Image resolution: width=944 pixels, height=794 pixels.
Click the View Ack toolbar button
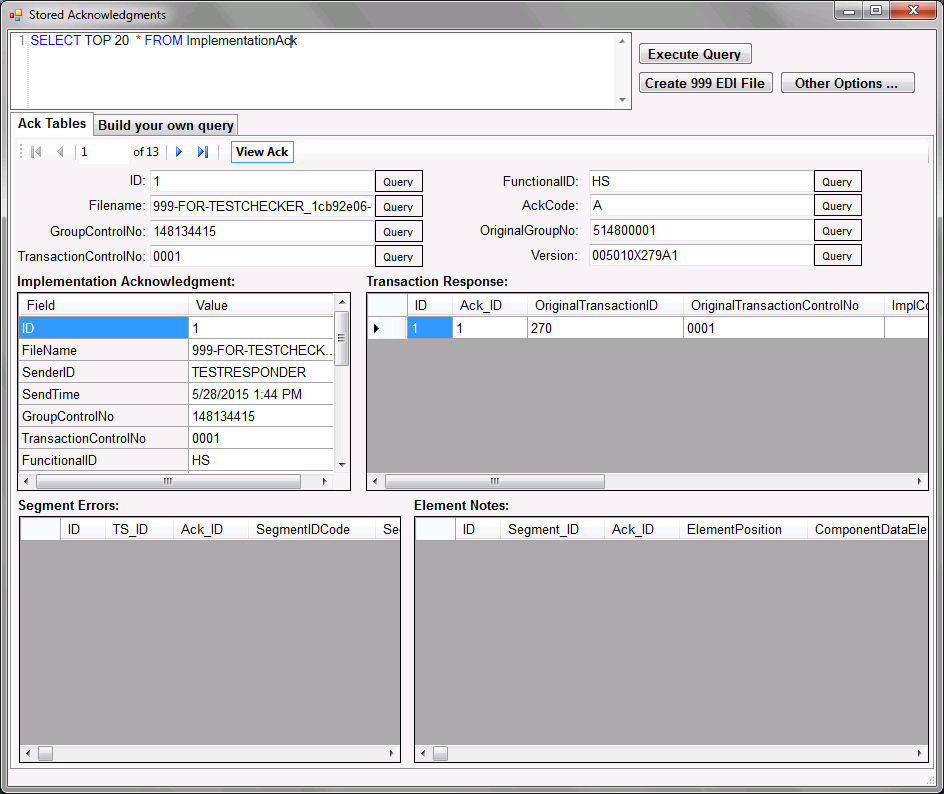point(262,152)
